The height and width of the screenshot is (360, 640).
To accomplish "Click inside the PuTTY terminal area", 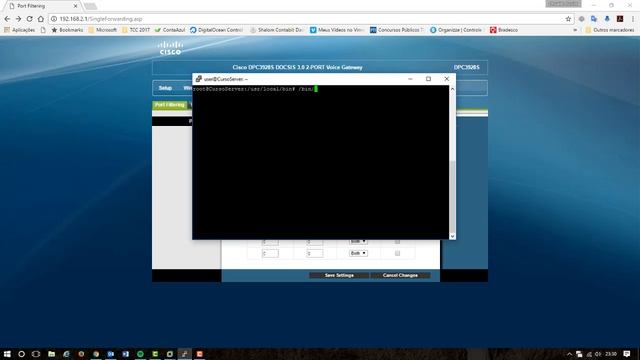I will click(x=320, y=163).
